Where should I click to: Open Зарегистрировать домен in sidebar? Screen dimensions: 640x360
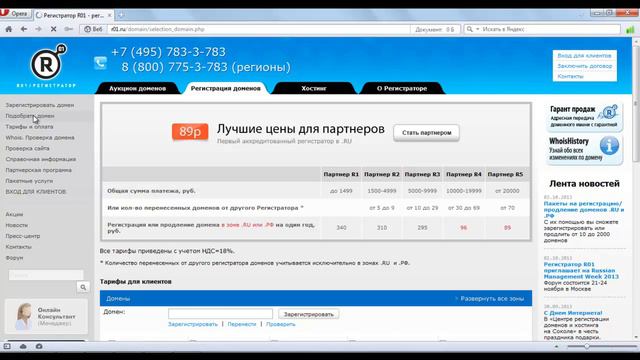(x=40, y=105)
